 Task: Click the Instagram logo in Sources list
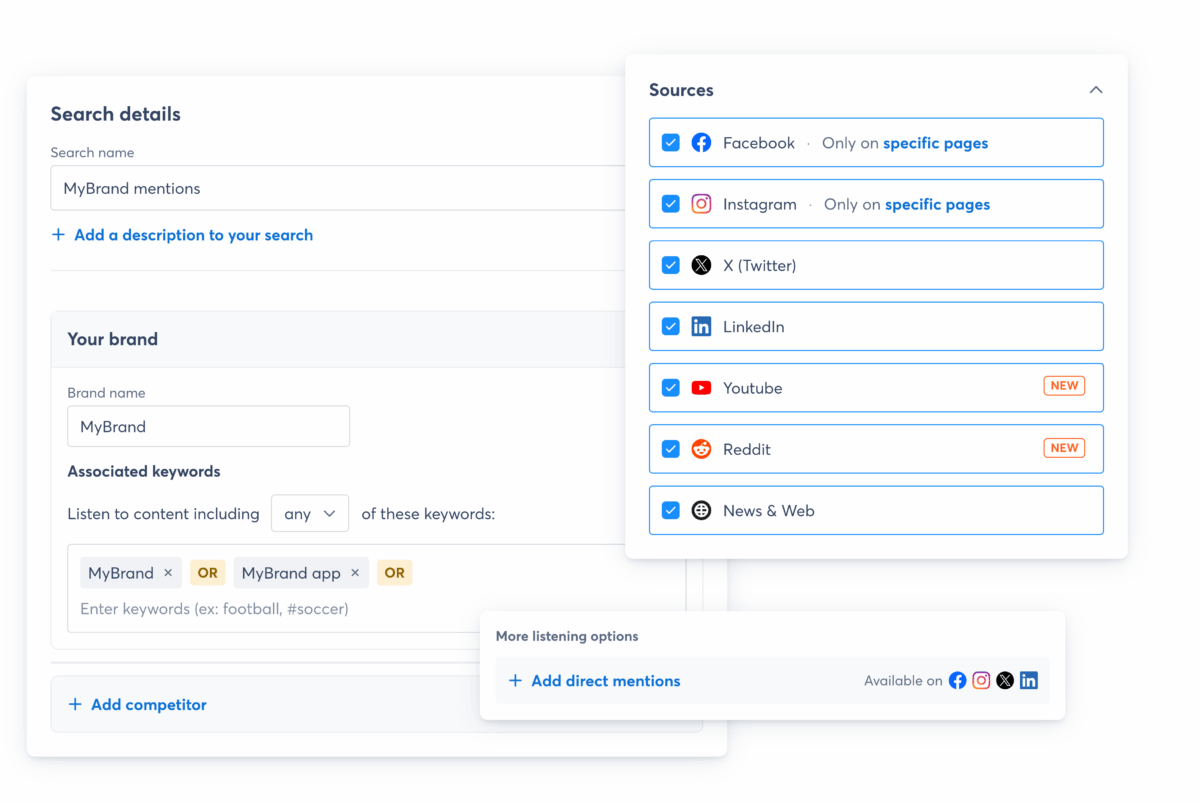[701, 204]
